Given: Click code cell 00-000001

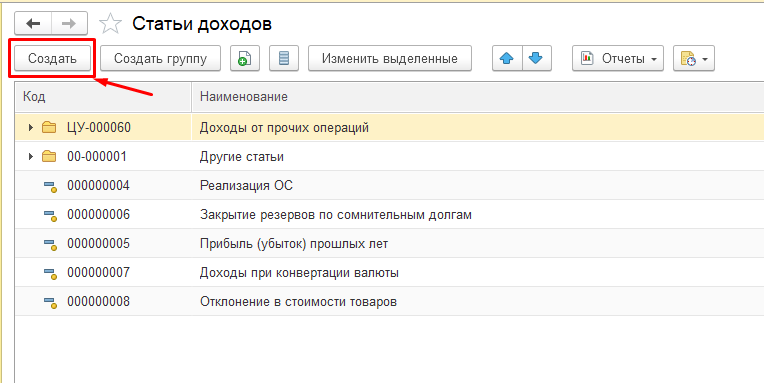Looking at the screenshot, I should point(97,156).
